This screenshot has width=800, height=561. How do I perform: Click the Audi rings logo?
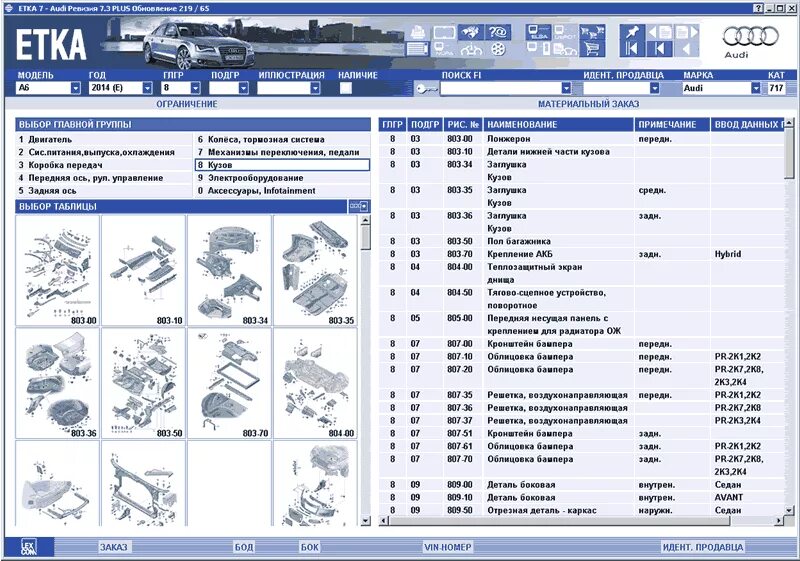[x=750, y=37]
